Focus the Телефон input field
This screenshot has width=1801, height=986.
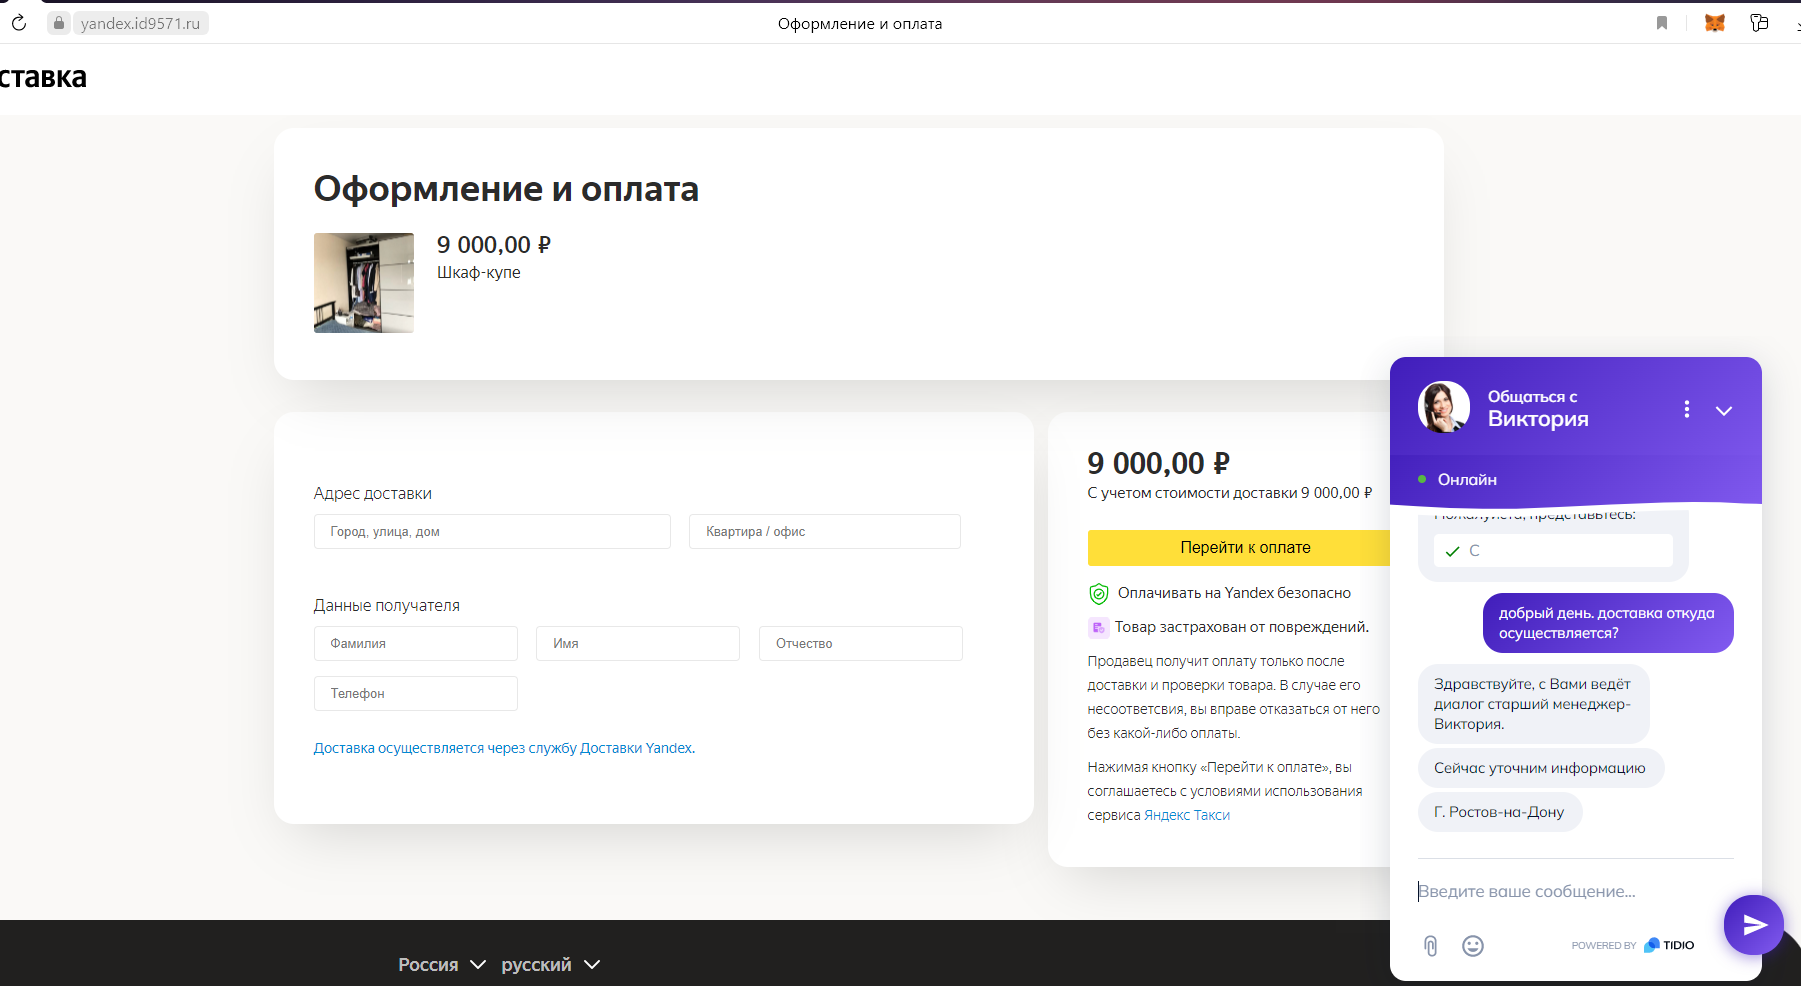(416, 693)
